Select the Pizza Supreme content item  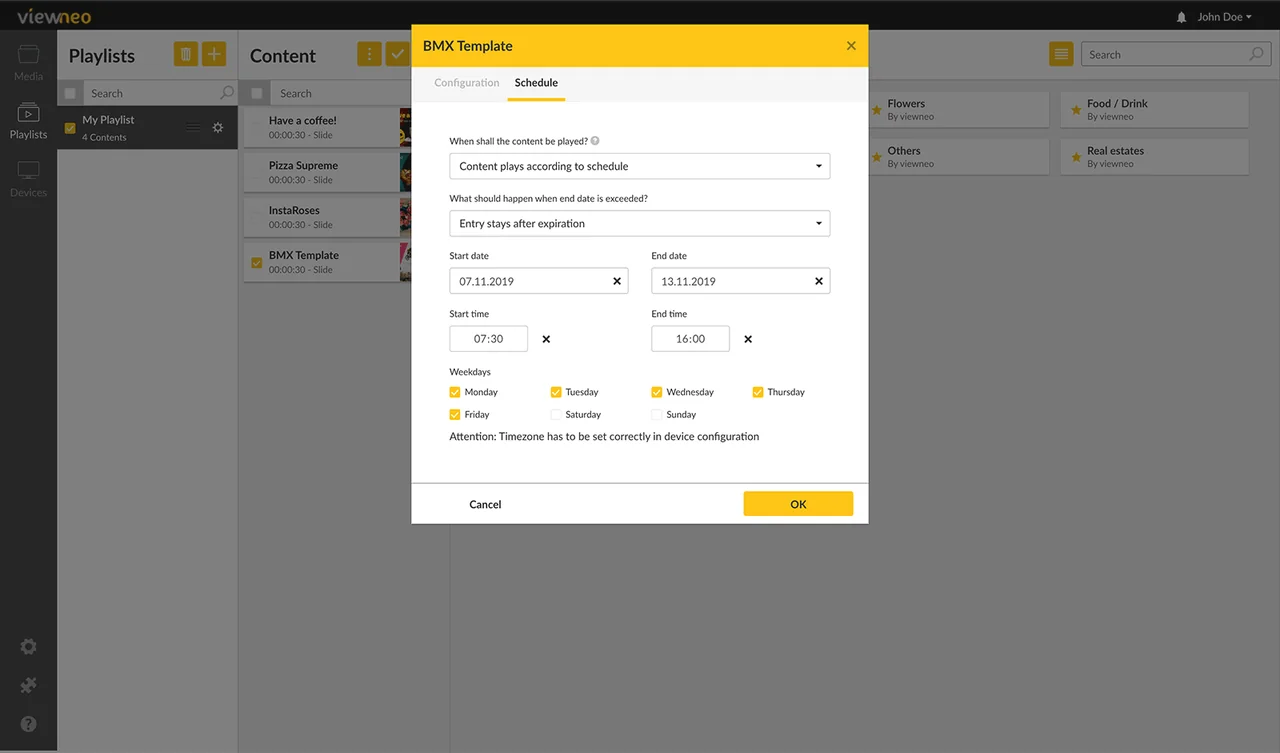point(327,172)
